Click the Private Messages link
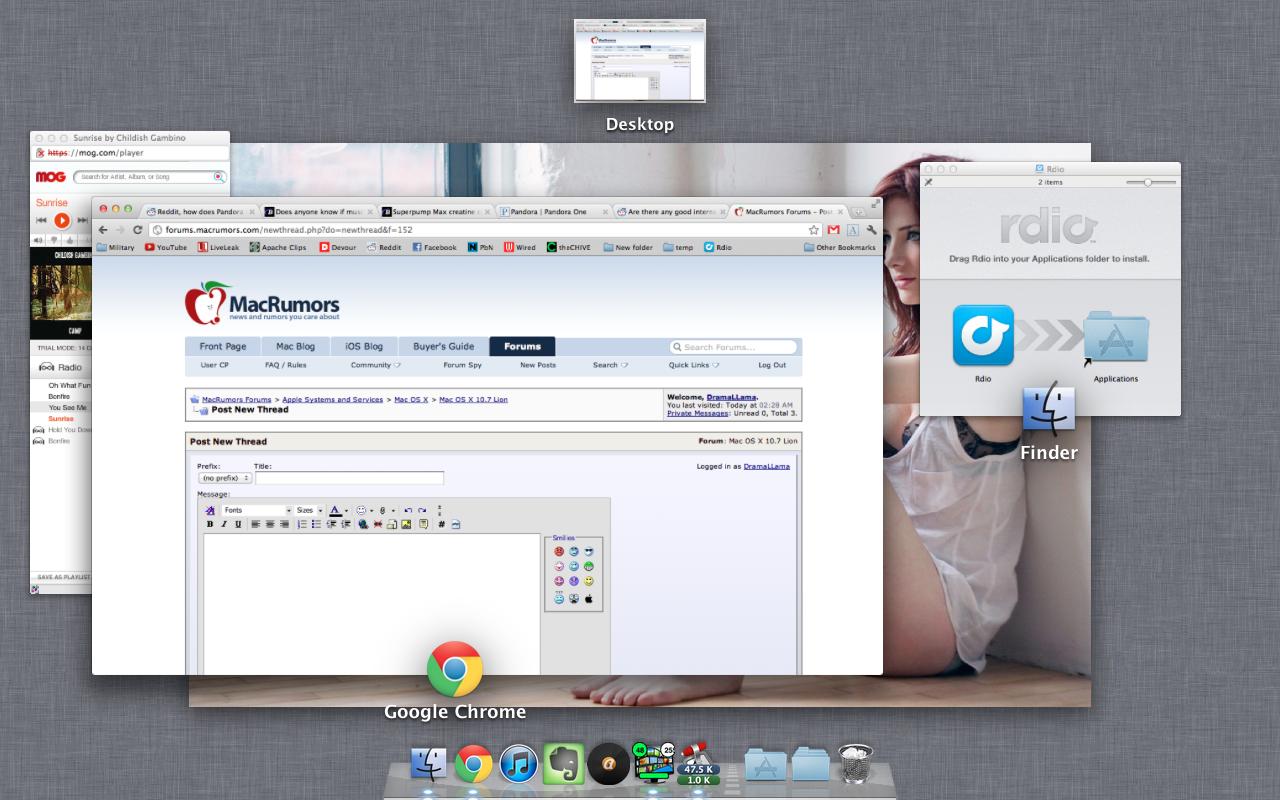Screen dimensions: 1280x800 (698, 413)
